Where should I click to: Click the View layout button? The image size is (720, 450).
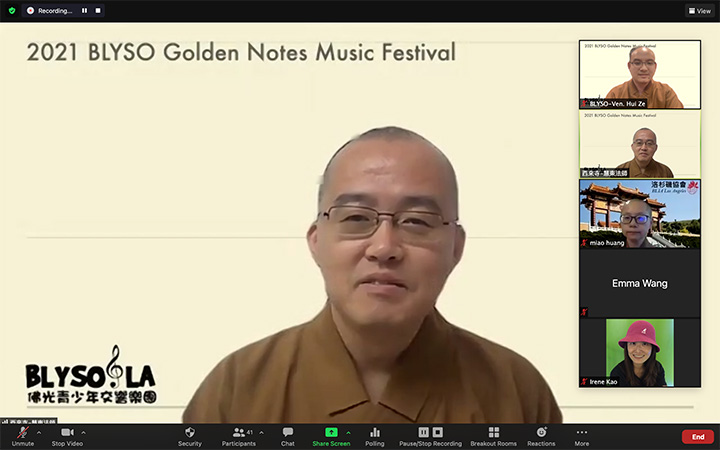click(x=700, y=11)
